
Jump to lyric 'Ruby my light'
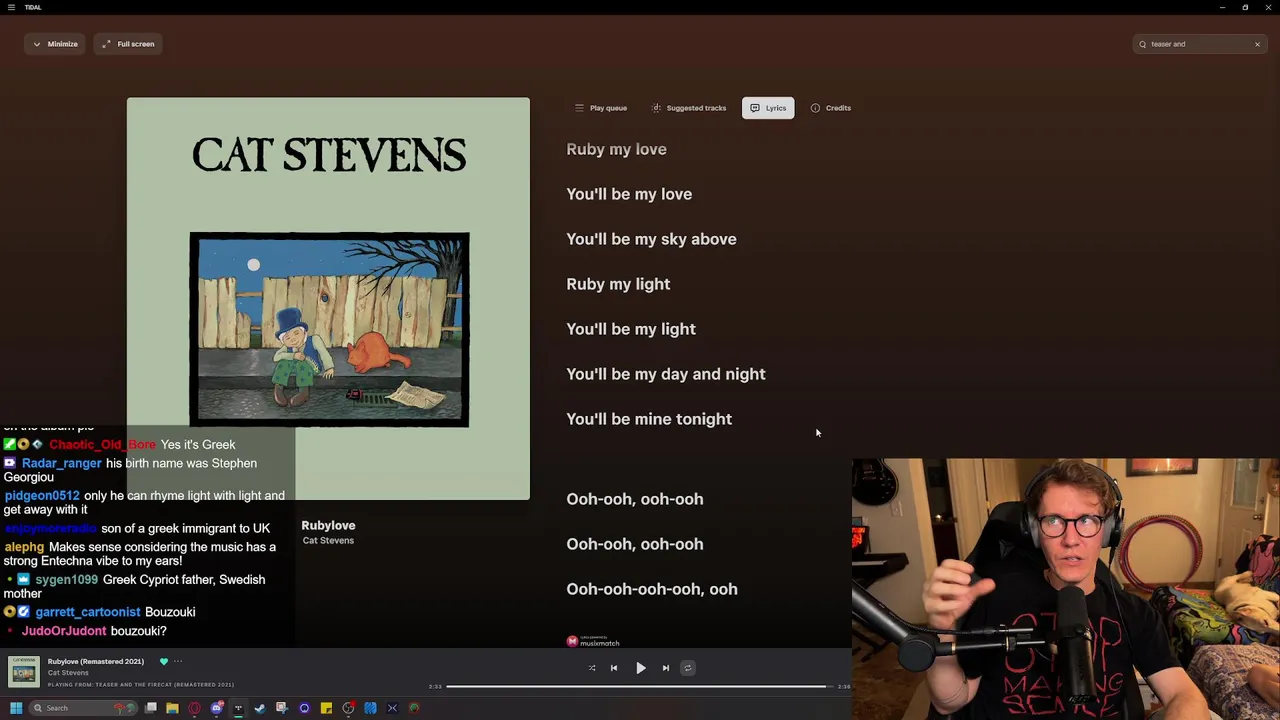click(618, 284)
